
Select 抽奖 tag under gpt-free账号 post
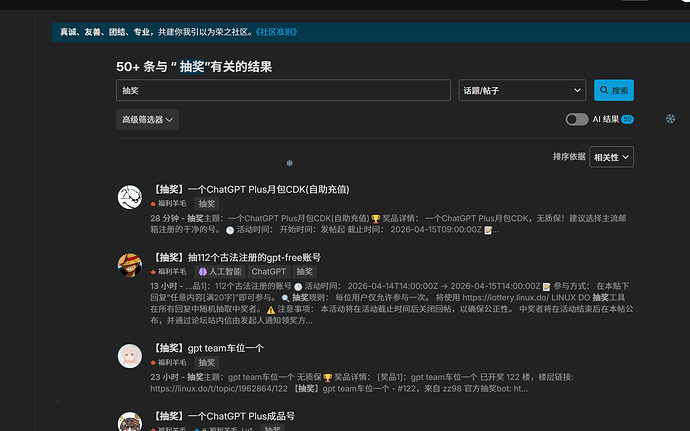tap(305, 272)
